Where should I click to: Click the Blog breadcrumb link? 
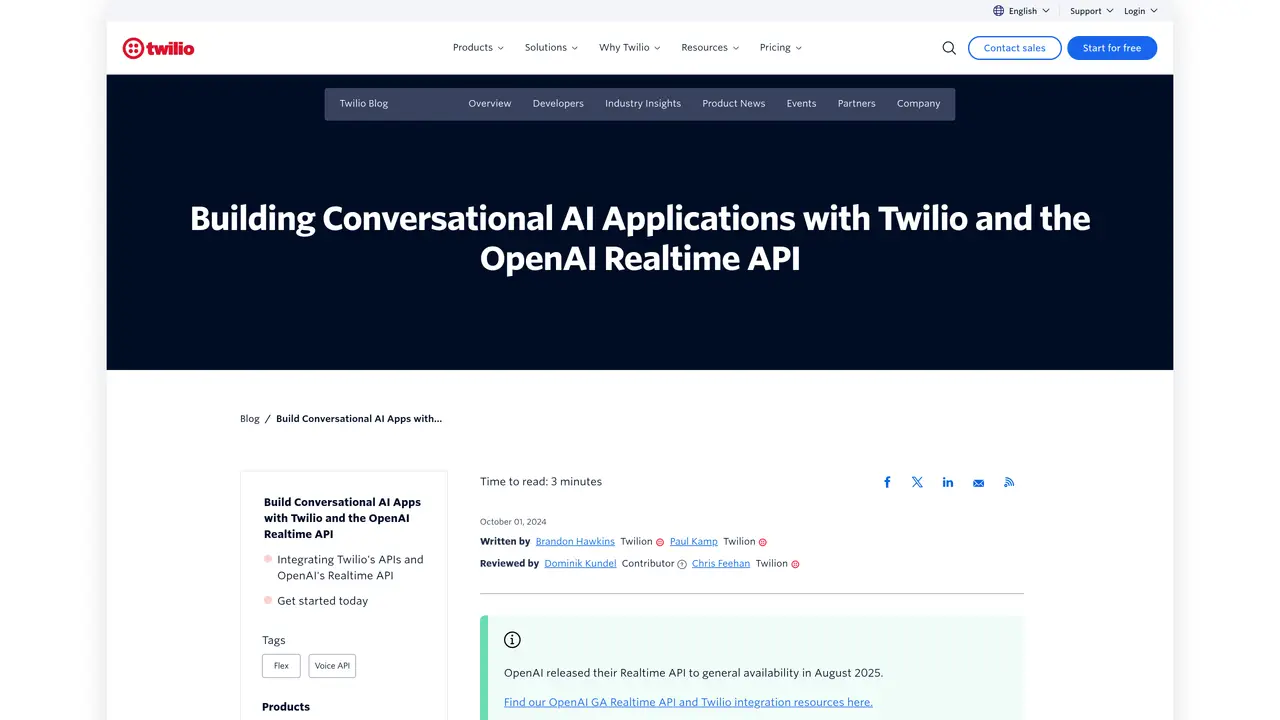(x=250, y=419)
